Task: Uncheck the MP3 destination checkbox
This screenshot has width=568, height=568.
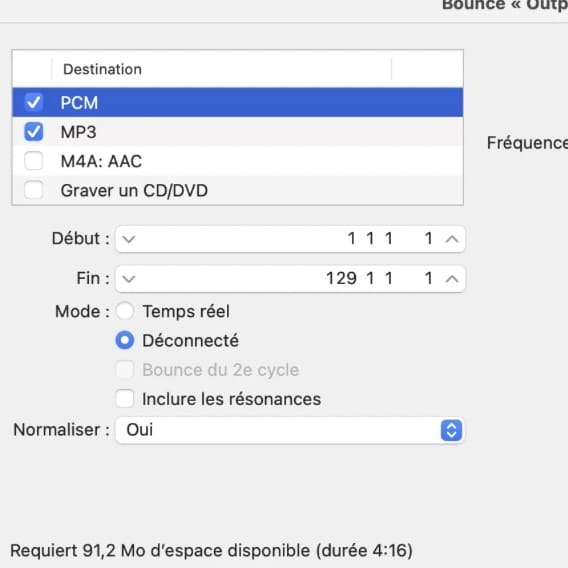Action: coord(34,131)
